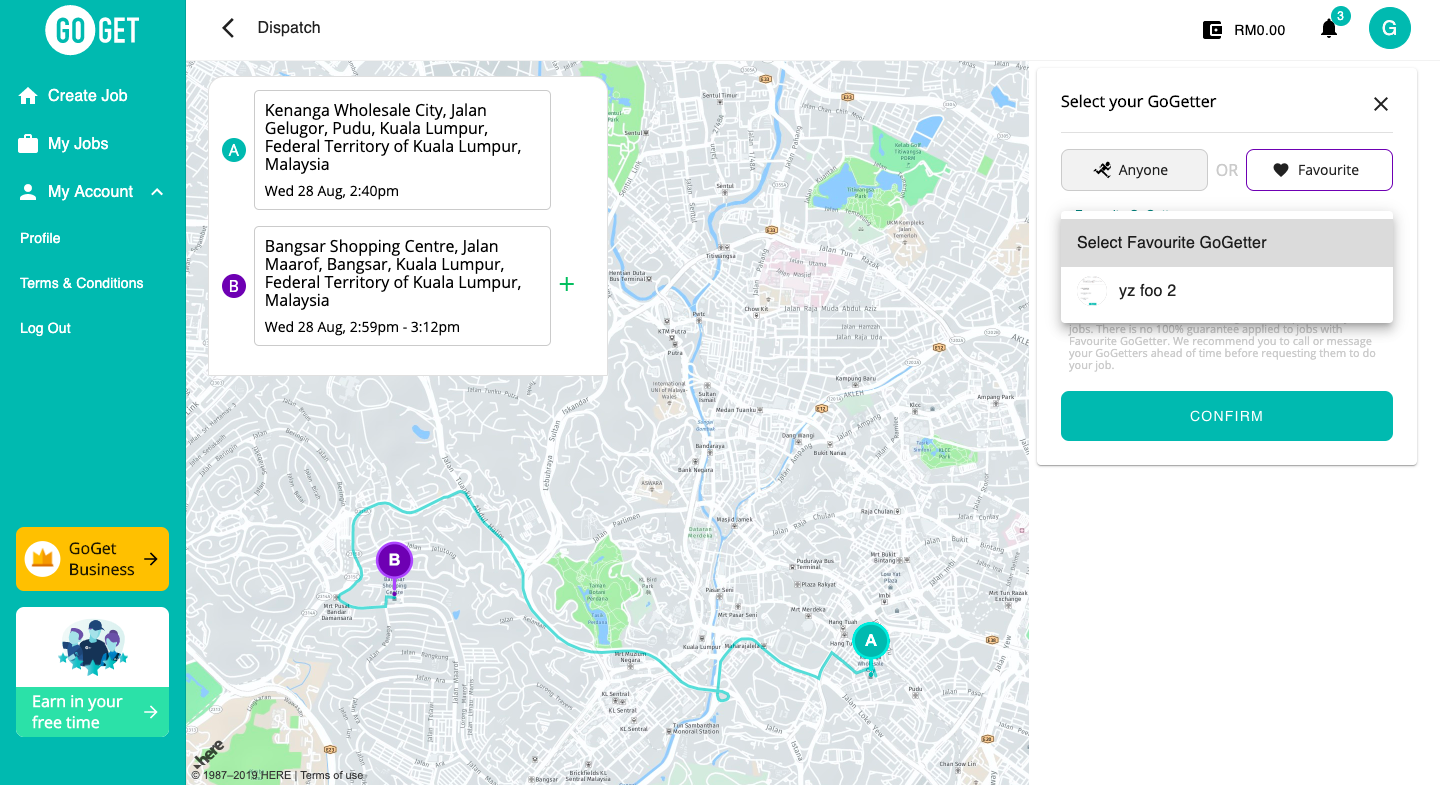Click the teal A marker on map
This screenshot has height=785, width=1440.
pos(870,640)
